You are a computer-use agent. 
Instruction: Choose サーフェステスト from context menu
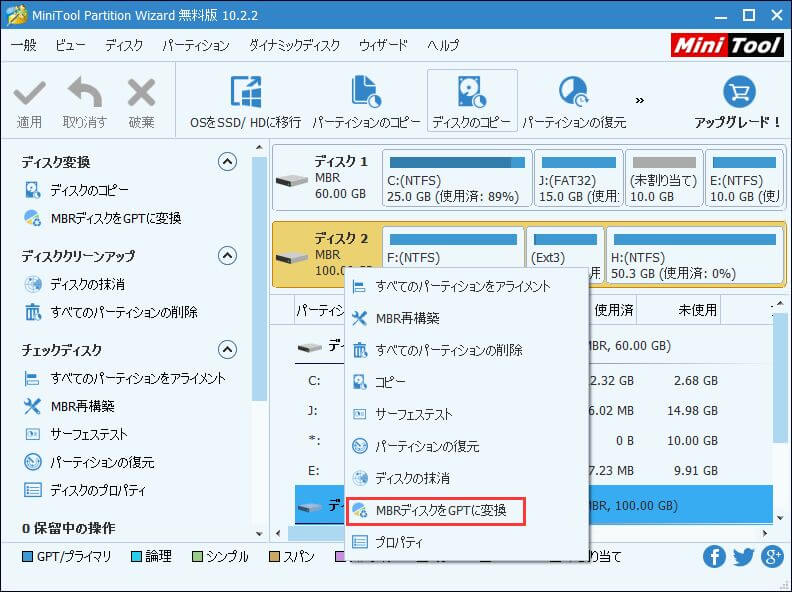[413, 414]
